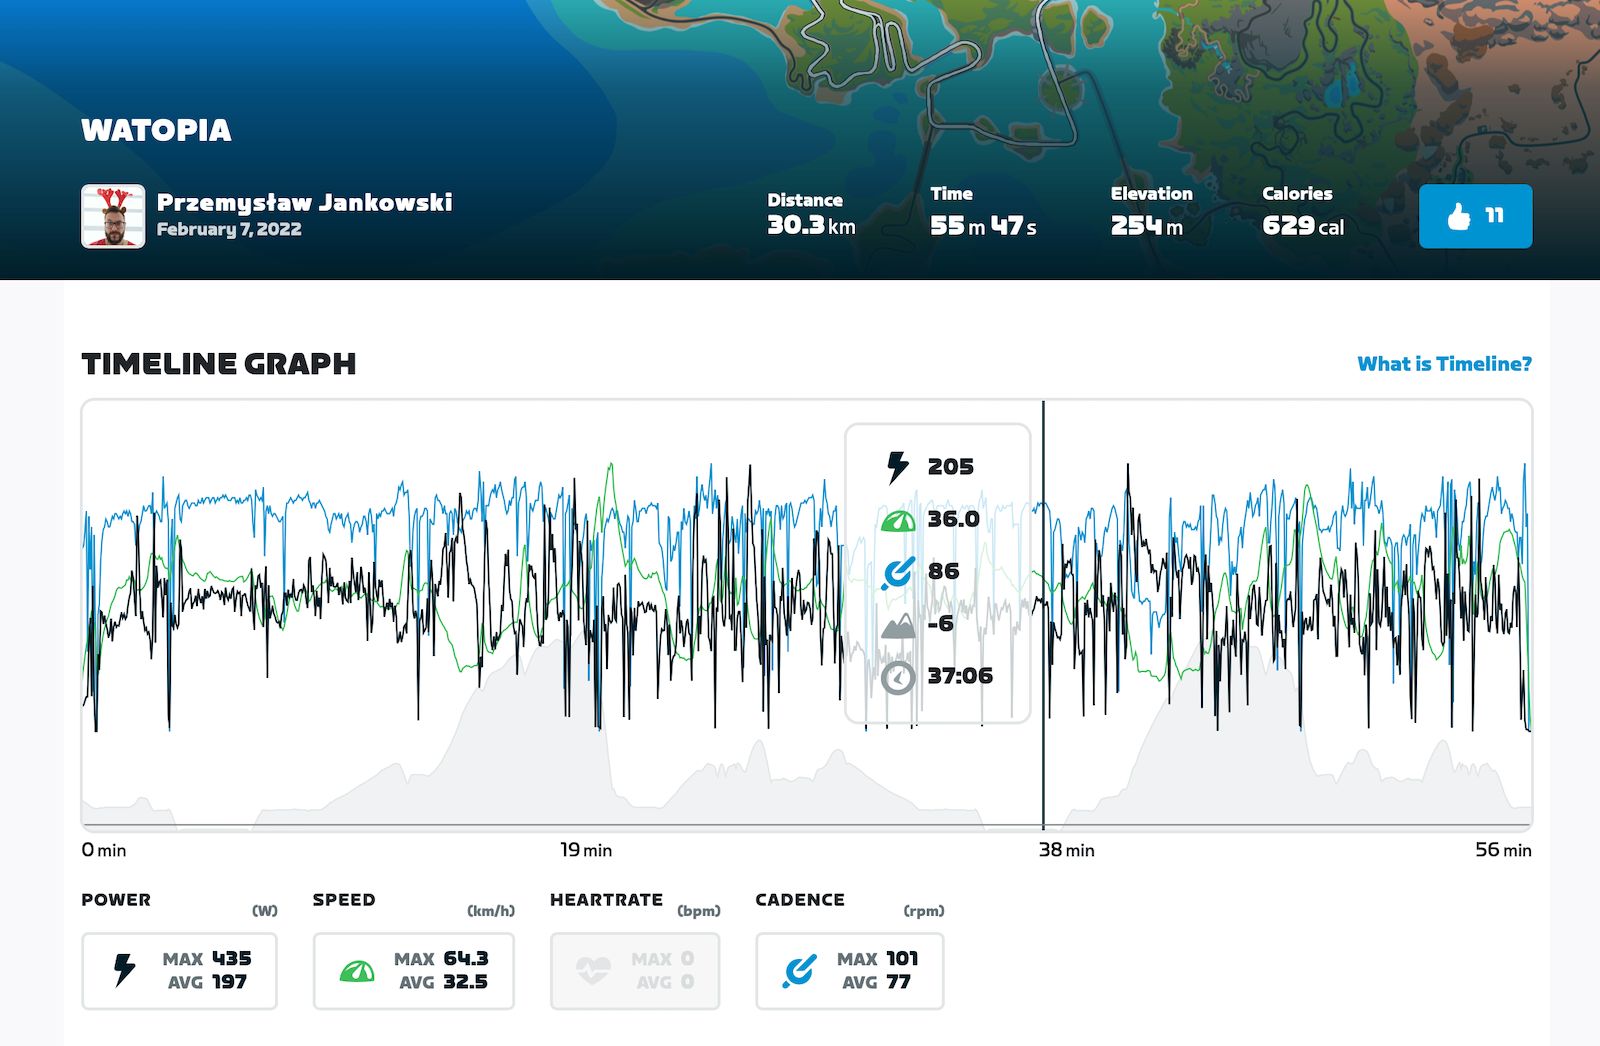This screenshot has width=1600, height=1046.
Task: Toggle the disabled Heartrate graph card
Action: click(x=635, y=971)
